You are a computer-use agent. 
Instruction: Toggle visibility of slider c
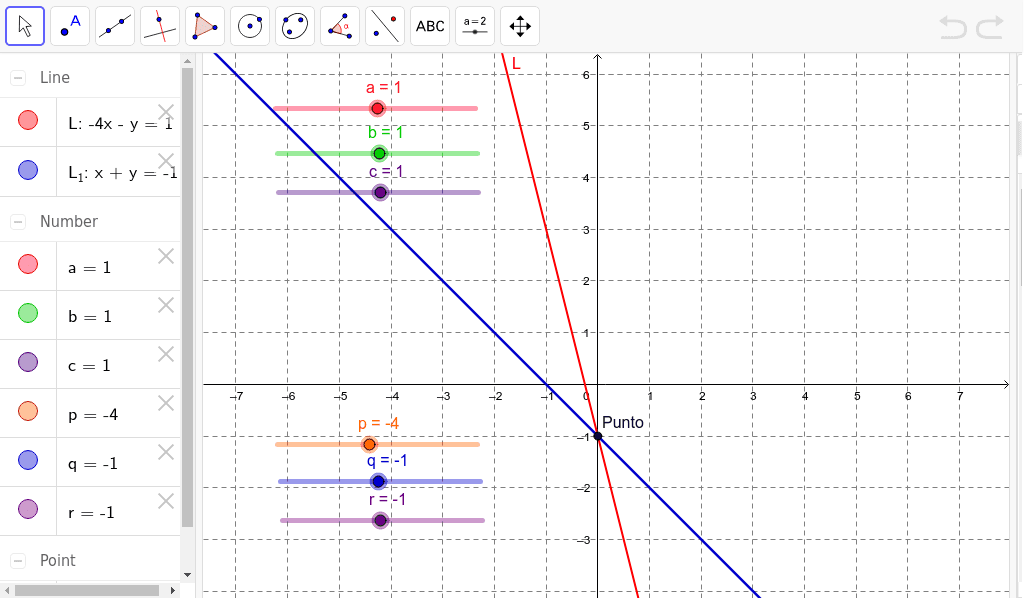28,362
